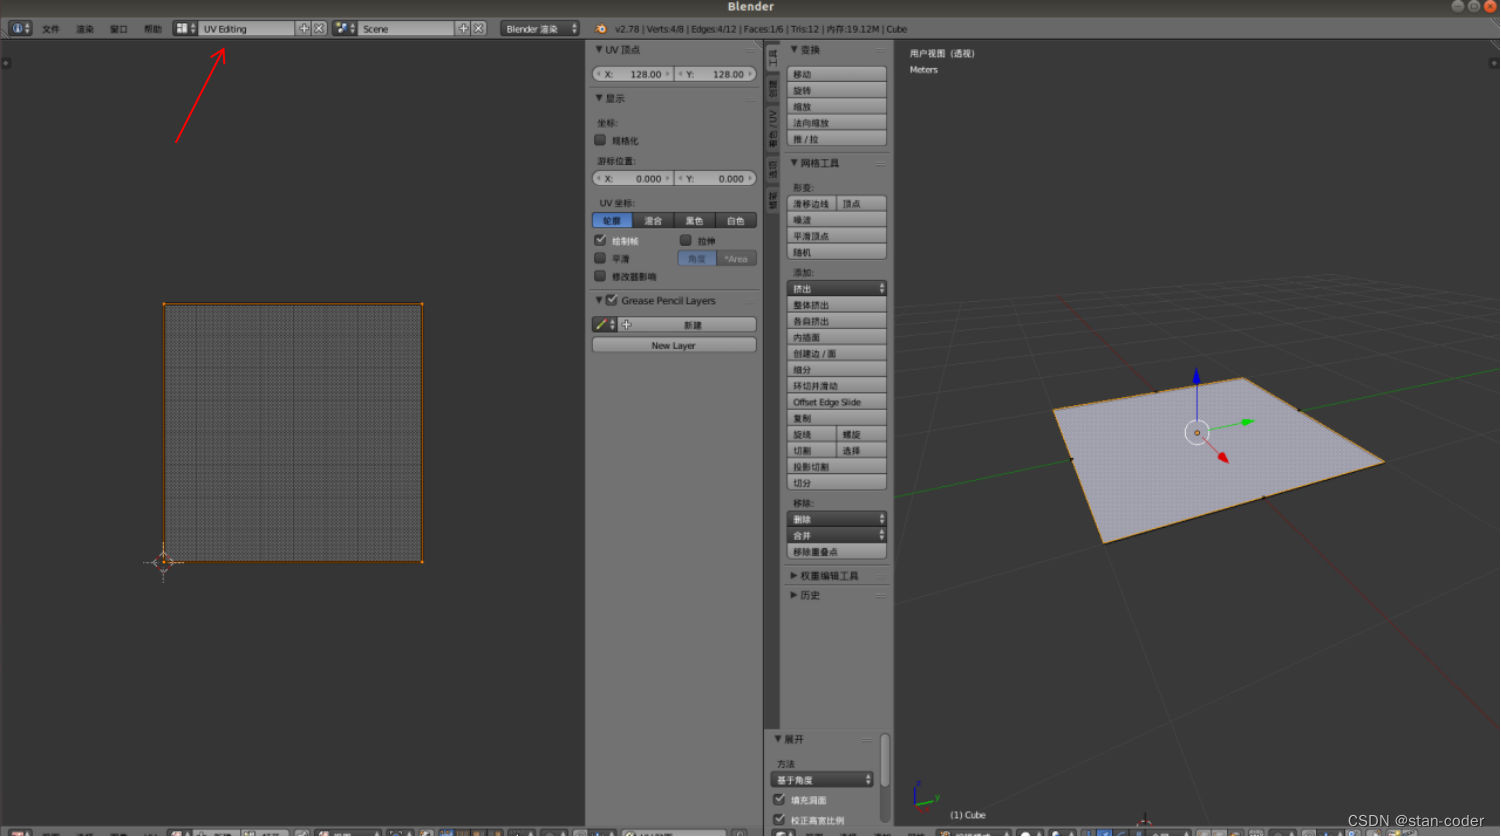Screen dimensions: 1501x837
Task: Open the 基于角度 unwrap method dropdown
Action: (822, 779)
